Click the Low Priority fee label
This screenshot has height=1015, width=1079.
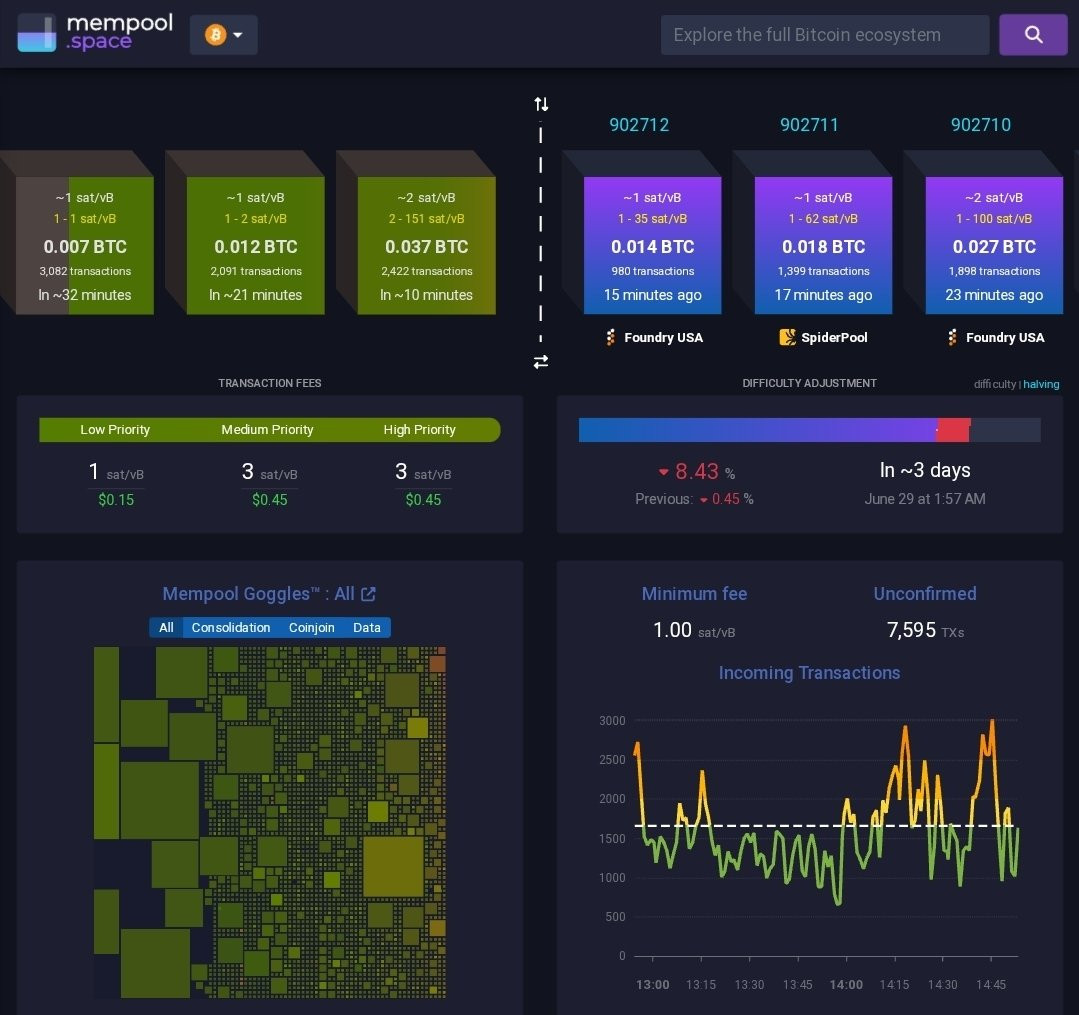tap(115, 429)
